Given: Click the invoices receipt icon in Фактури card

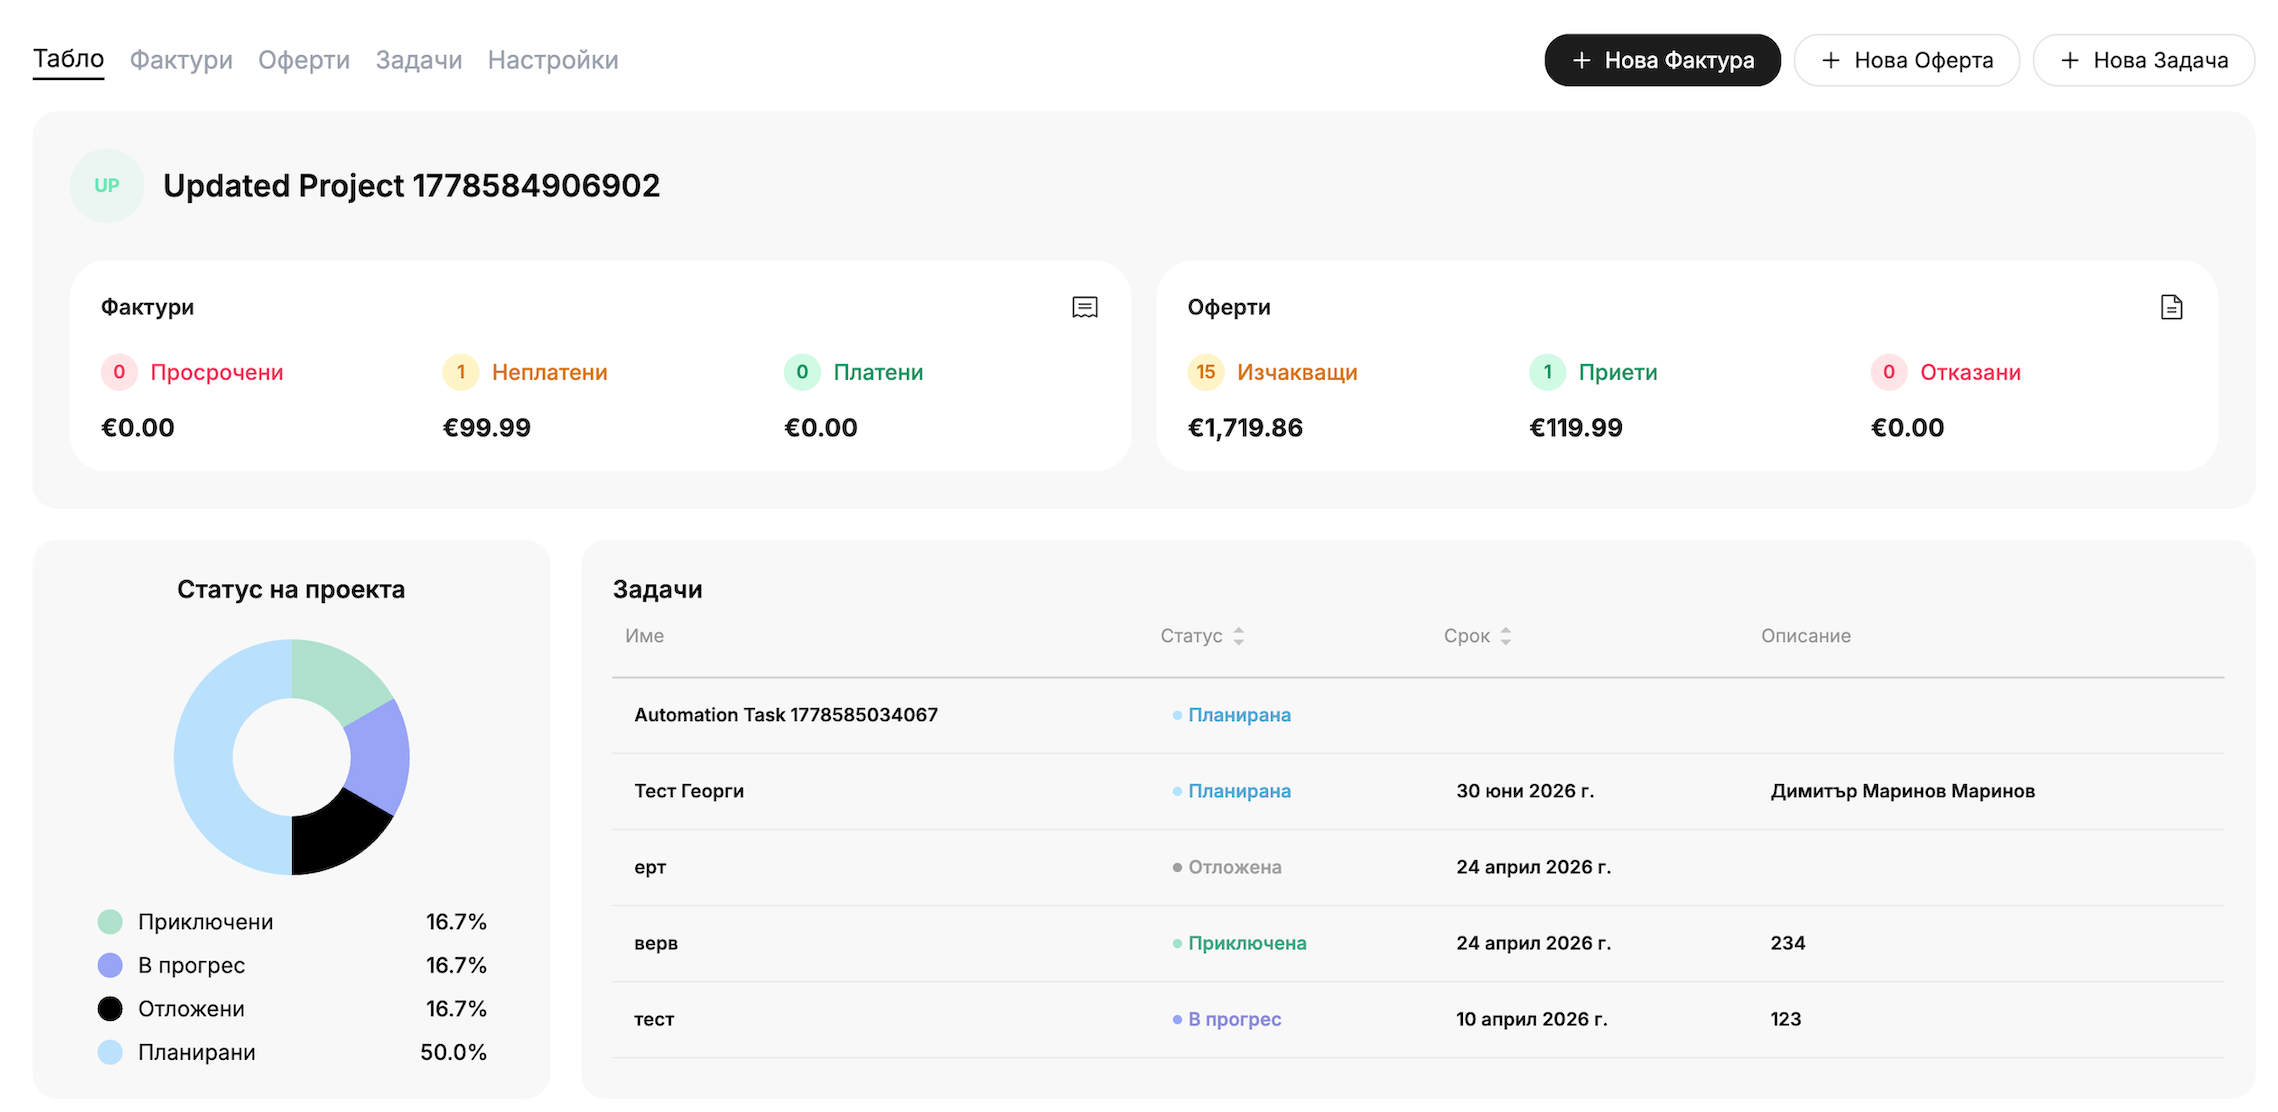Looking at the screenshot, I should [1084, 307].
